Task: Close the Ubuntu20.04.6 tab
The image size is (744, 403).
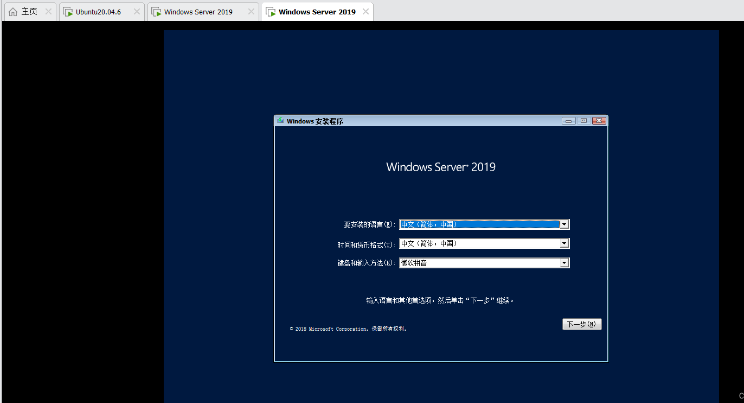Action: click(137, 12)
